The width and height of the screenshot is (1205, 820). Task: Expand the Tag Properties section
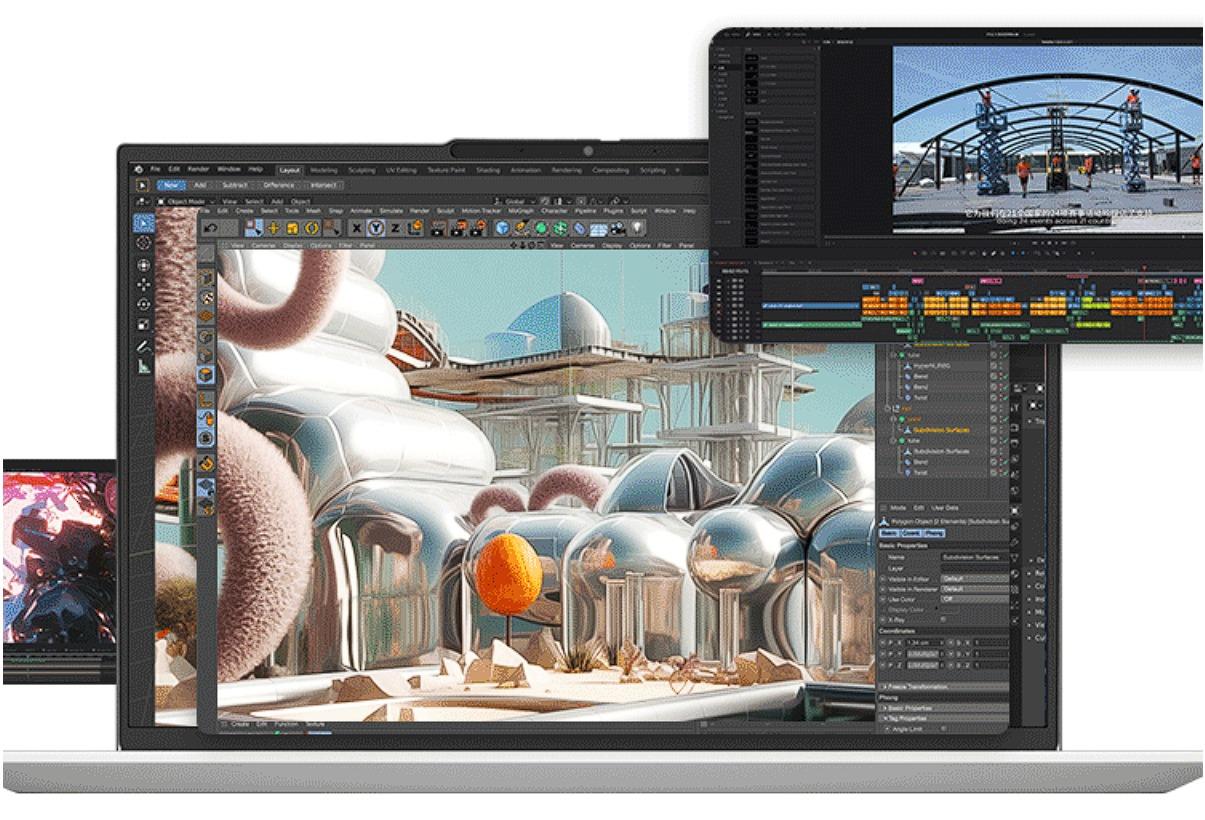pyautogui.click(x=942, y=718)
